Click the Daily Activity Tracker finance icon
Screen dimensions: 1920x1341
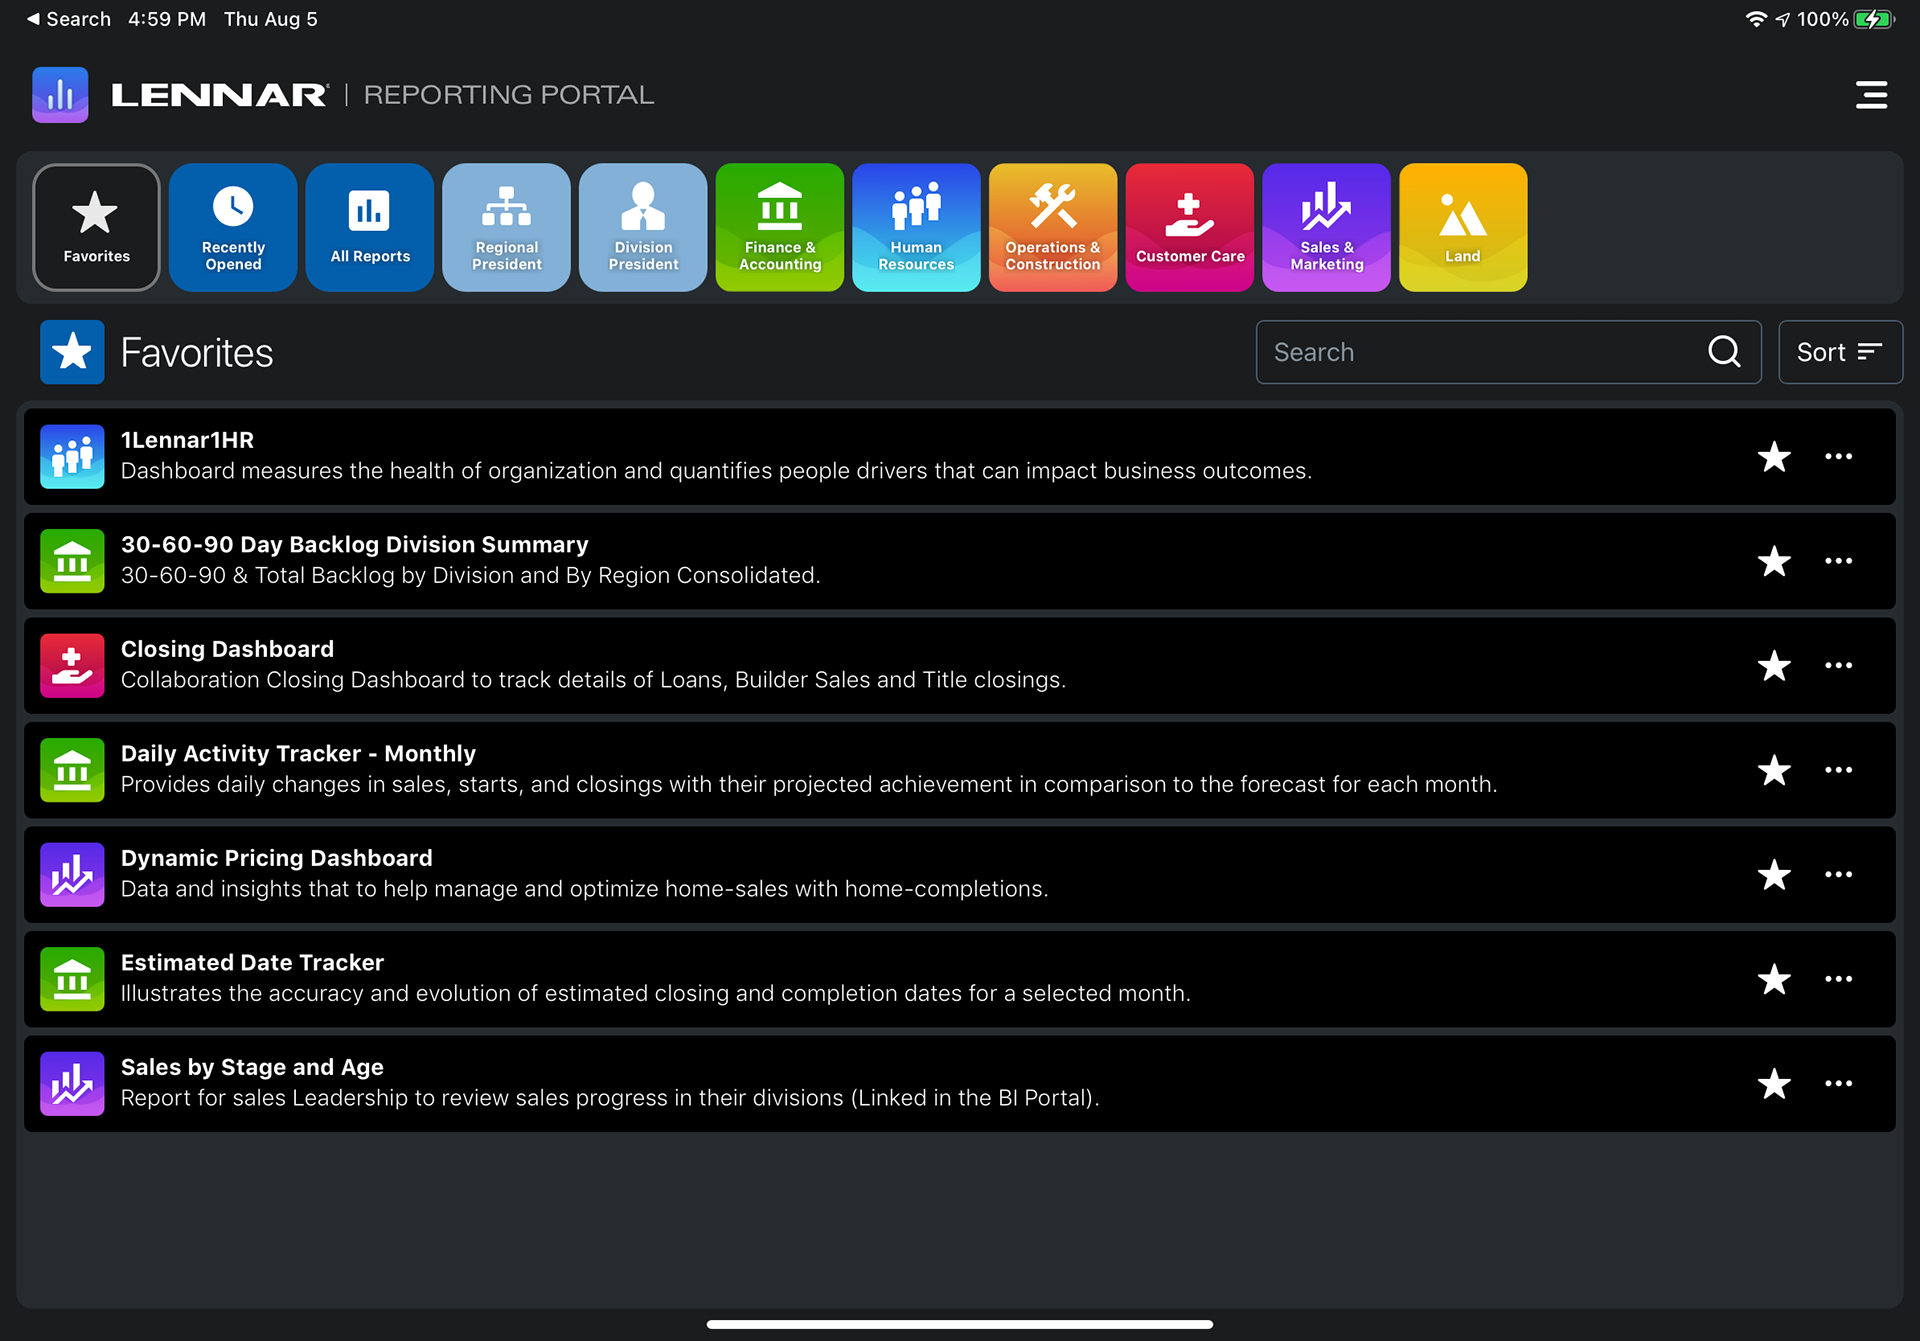(72, 770)
